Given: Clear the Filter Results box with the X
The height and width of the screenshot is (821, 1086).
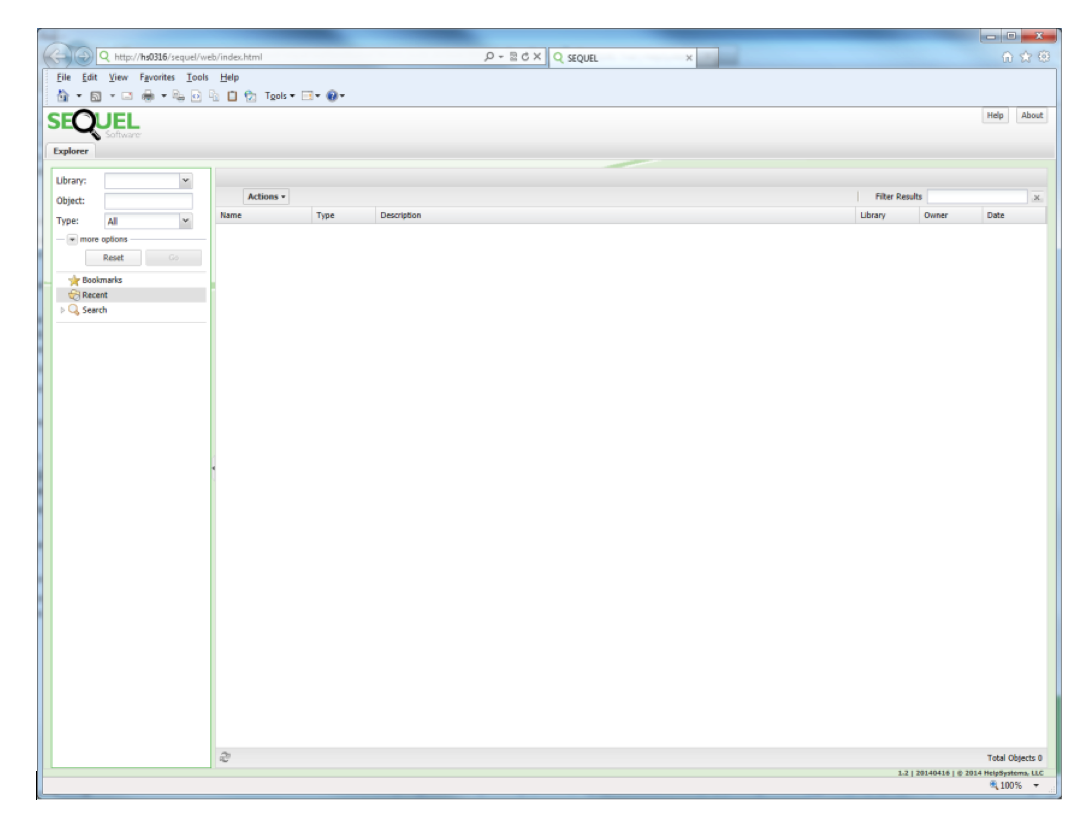Looking at the screenshot, I should [x=1037, y=197].
